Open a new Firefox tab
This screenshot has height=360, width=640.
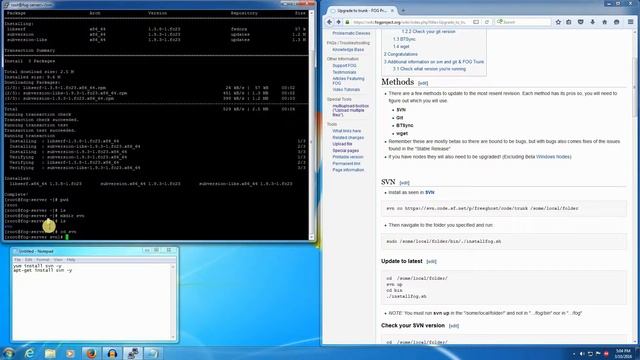[x=403, y=10]
